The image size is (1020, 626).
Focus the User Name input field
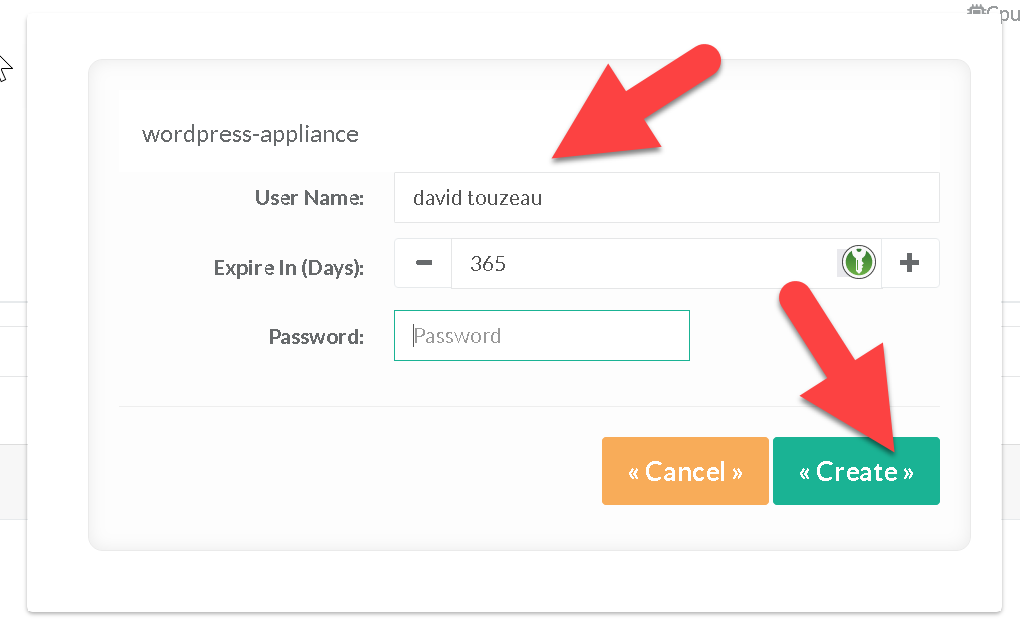click(x=666, y=198)
